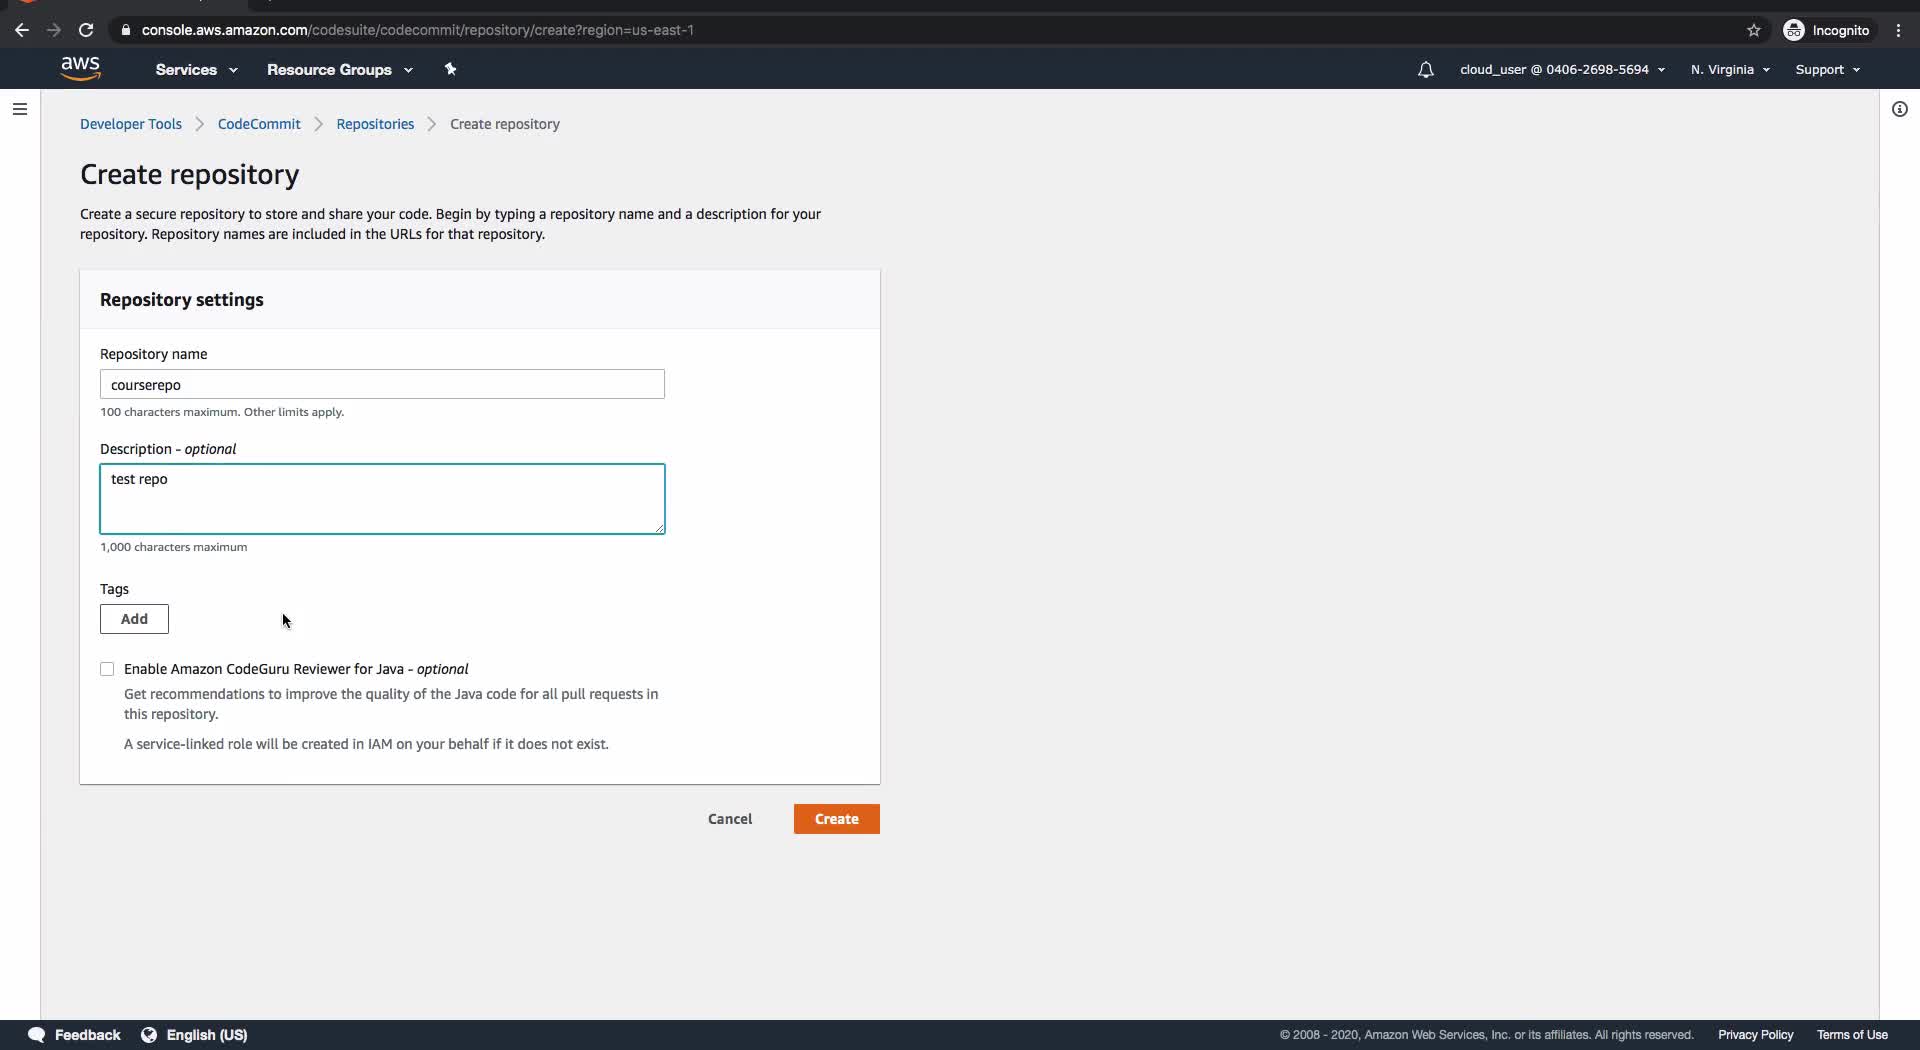Open the N. Virginia region selector
1920x1050 pixels.
1730,70
